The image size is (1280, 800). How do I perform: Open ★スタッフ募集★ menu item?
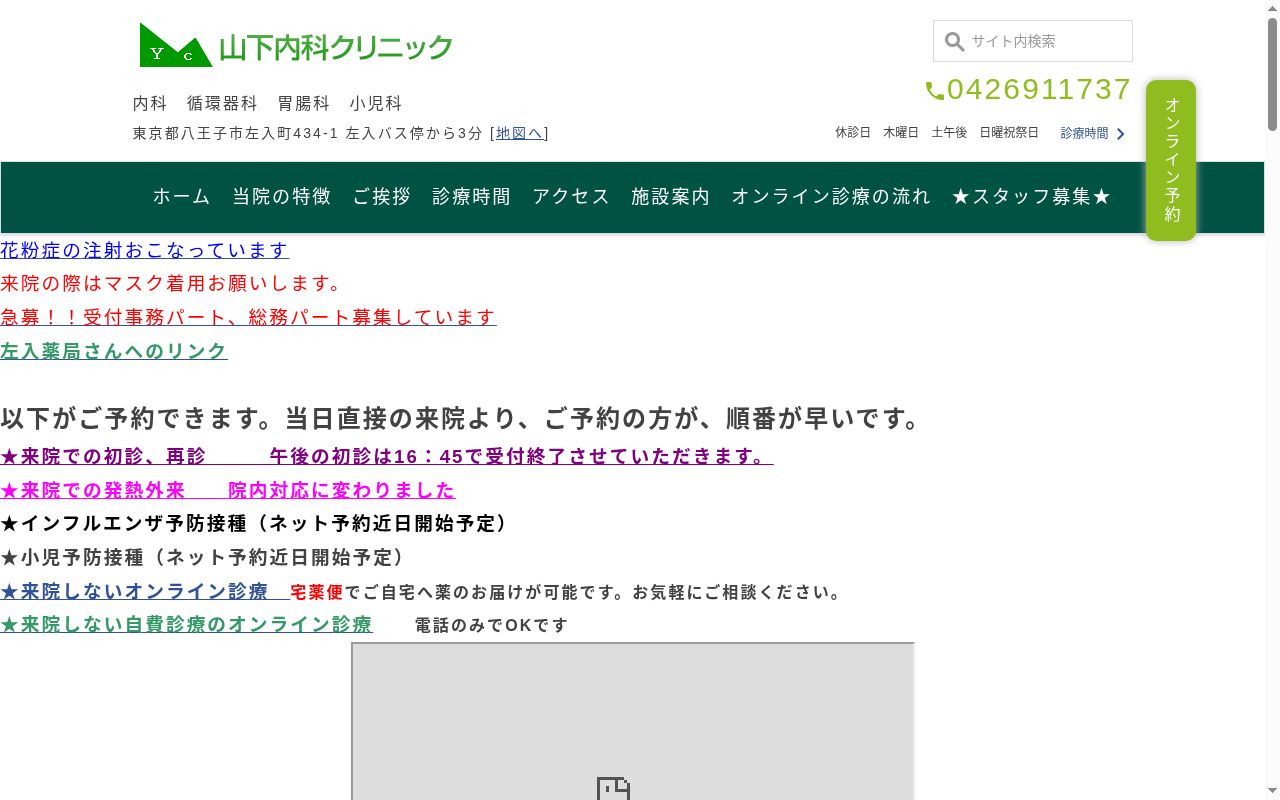[x=1032, y=197]
